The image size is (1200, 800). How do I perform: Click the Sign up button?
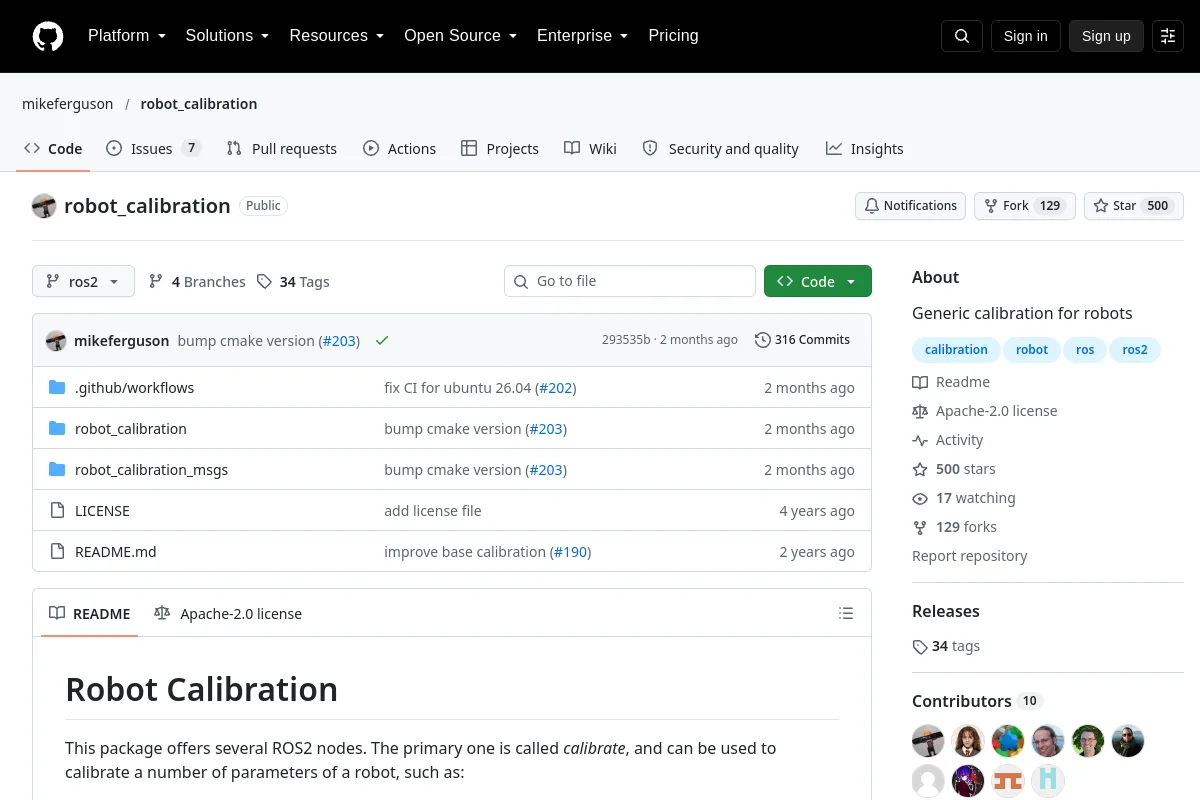click(1106, 36)
